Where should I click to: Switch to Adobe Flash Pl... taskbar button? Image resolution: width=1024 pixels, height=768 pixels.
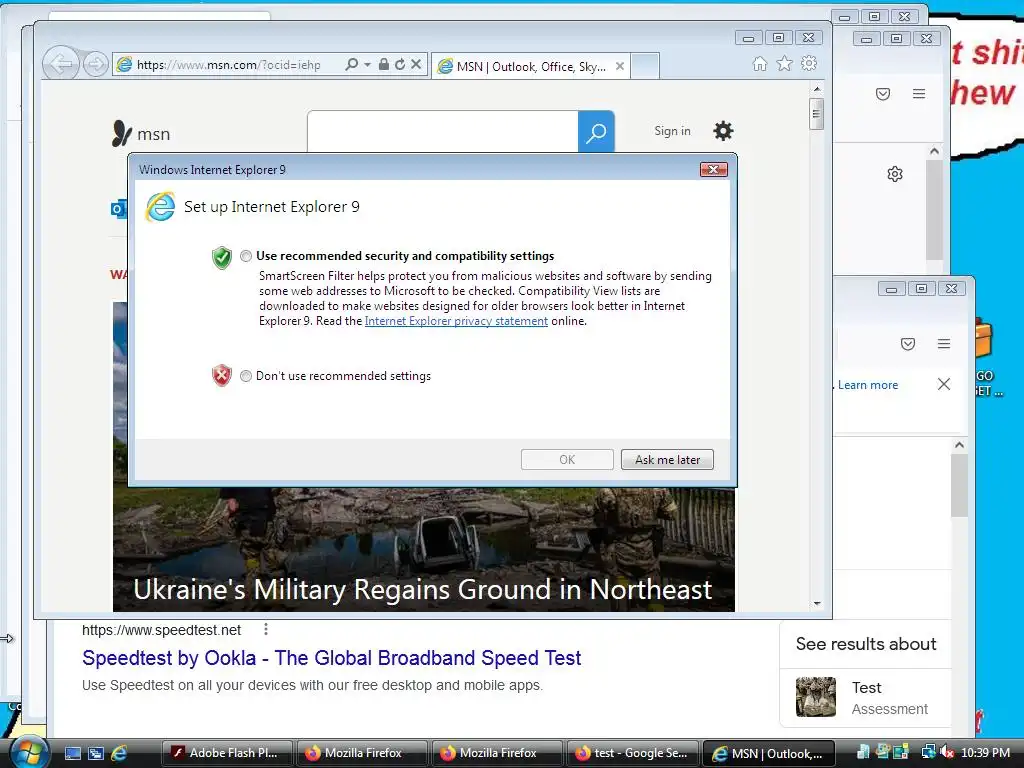click(226, 753)
